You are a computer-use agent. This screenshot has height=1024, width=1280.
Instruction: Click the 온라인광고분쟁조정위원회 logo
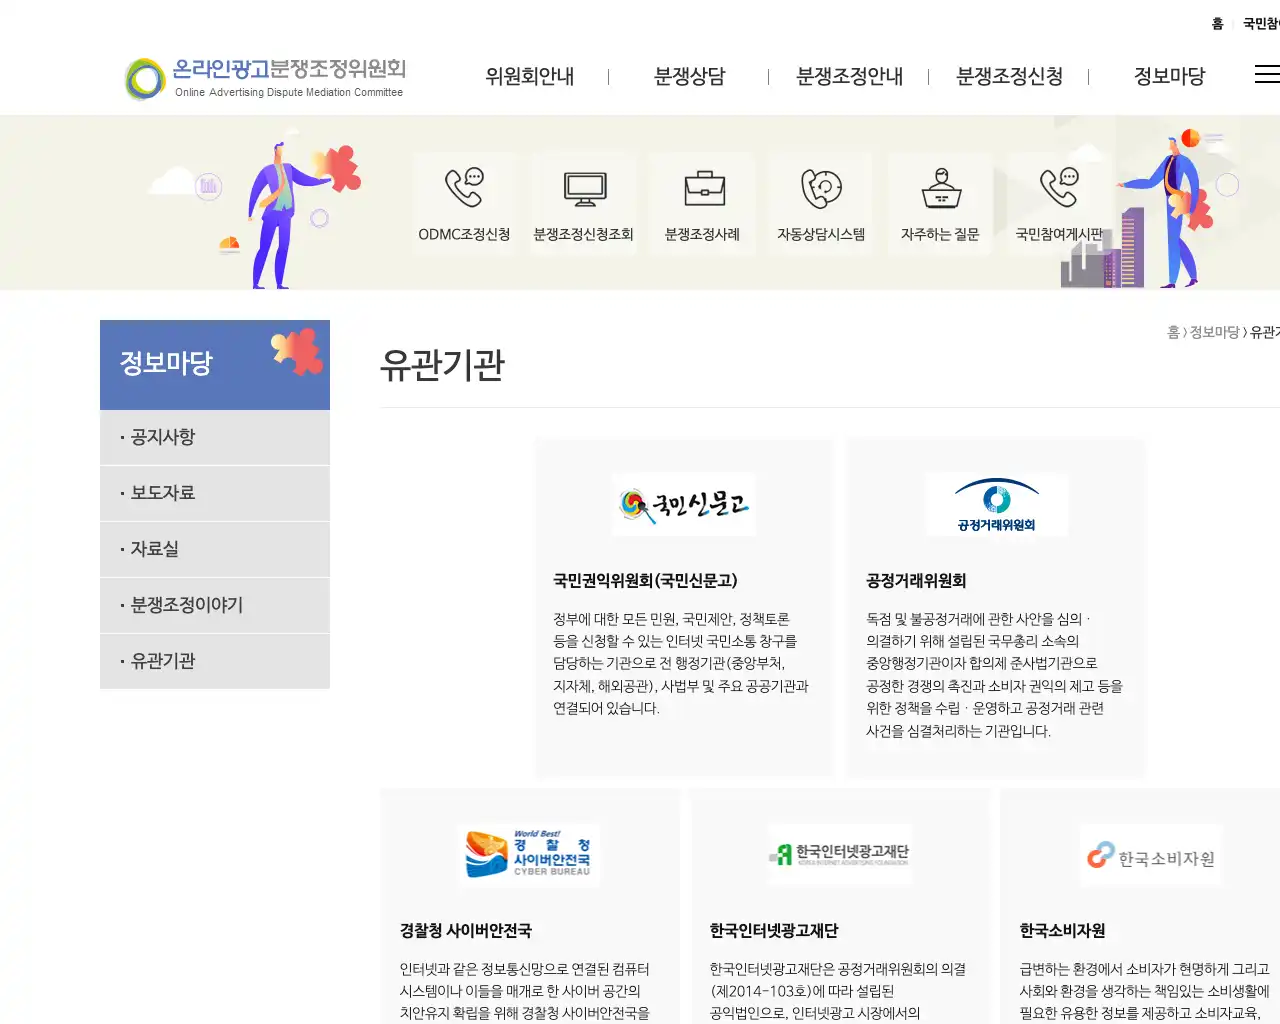(263, 75)
